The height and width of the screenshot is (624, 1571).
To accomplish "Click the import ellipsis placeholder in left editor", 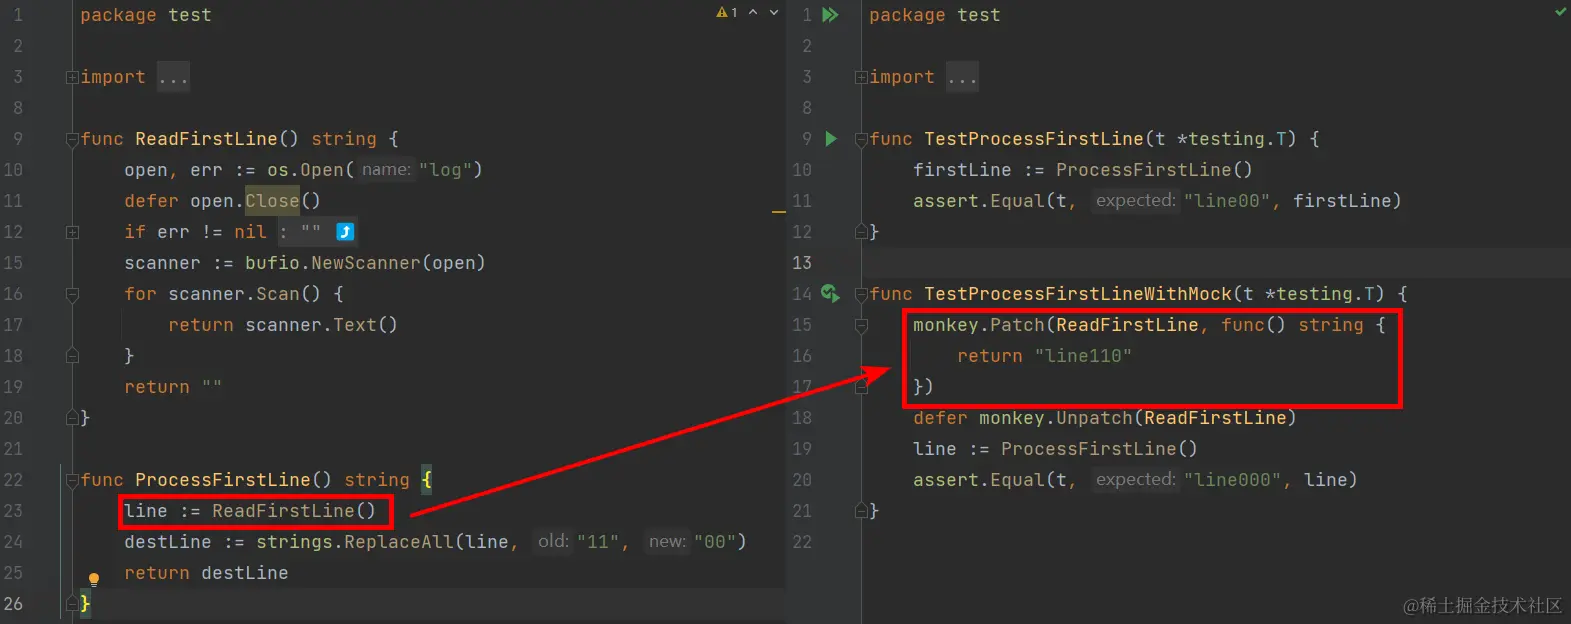I will [173, 77].
